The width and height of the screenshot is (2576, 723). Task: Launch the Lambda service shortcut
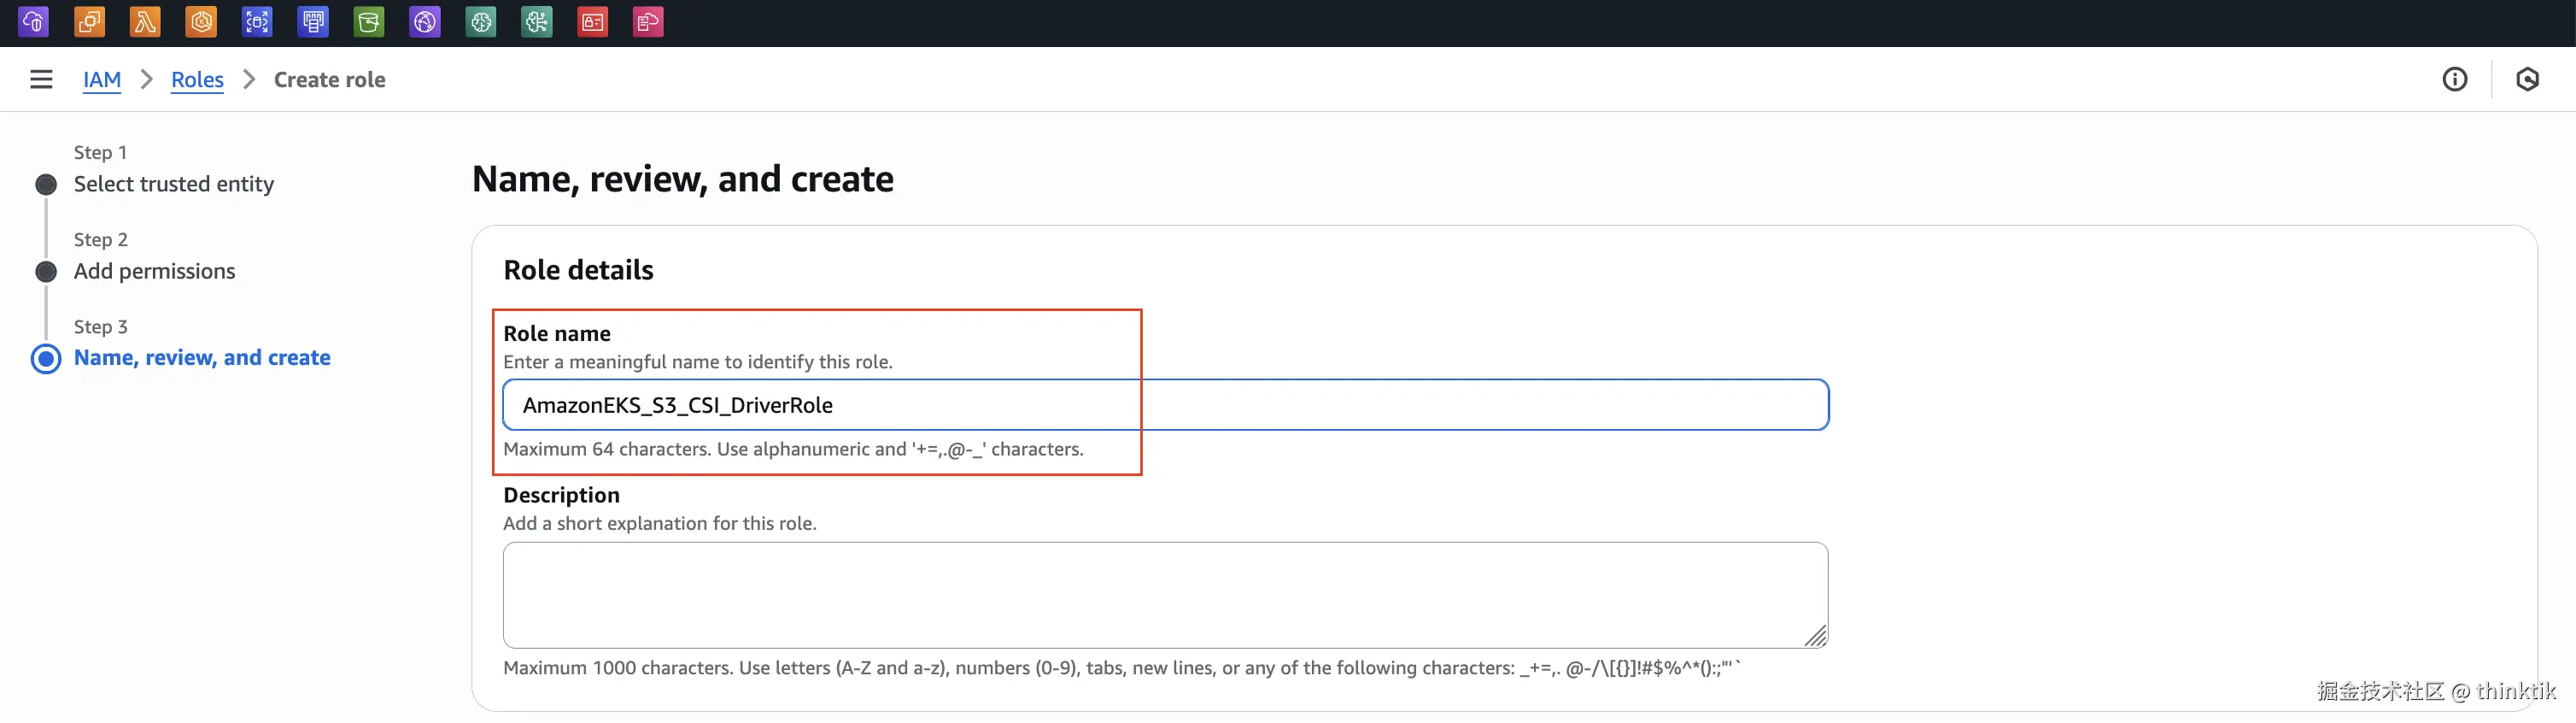point(145,21)
